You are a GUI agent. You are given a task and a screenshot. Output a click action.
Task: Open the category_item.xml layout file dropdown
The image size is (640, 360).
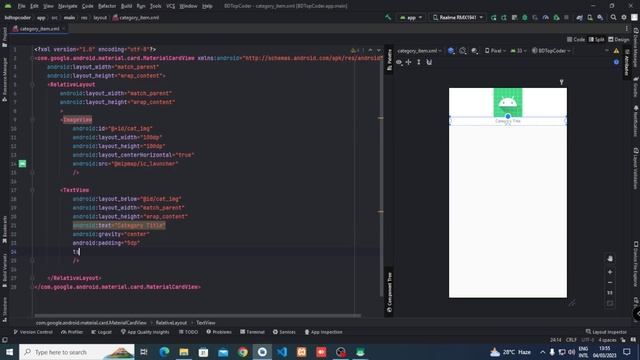419,51
